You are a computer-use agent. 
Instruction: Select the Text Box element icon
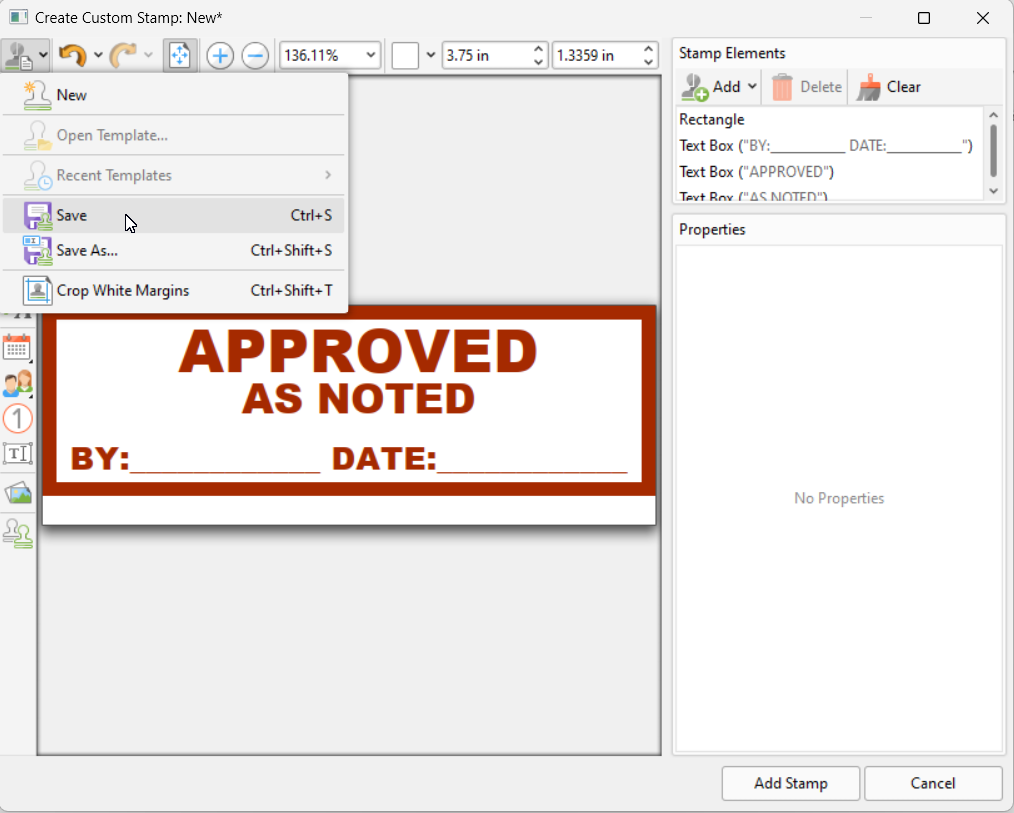click(17, 453)
